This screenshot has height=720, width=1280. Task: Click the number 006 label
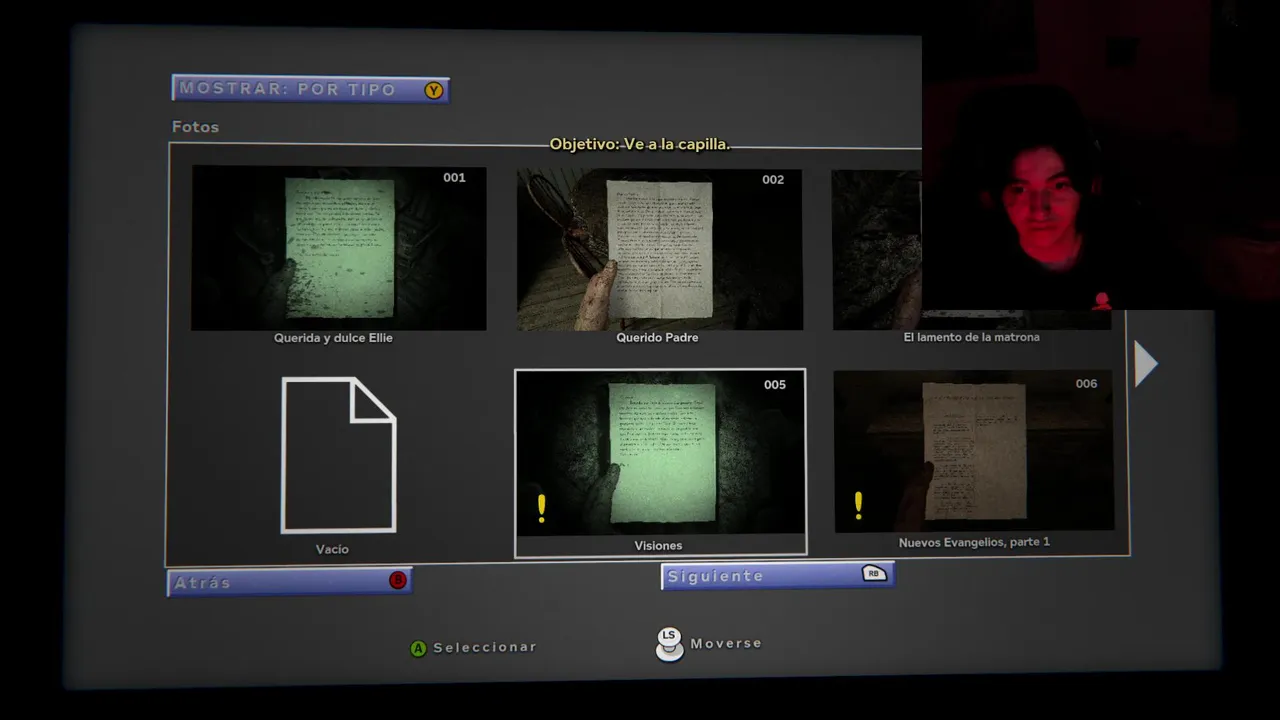click(x=1086, y=384)
